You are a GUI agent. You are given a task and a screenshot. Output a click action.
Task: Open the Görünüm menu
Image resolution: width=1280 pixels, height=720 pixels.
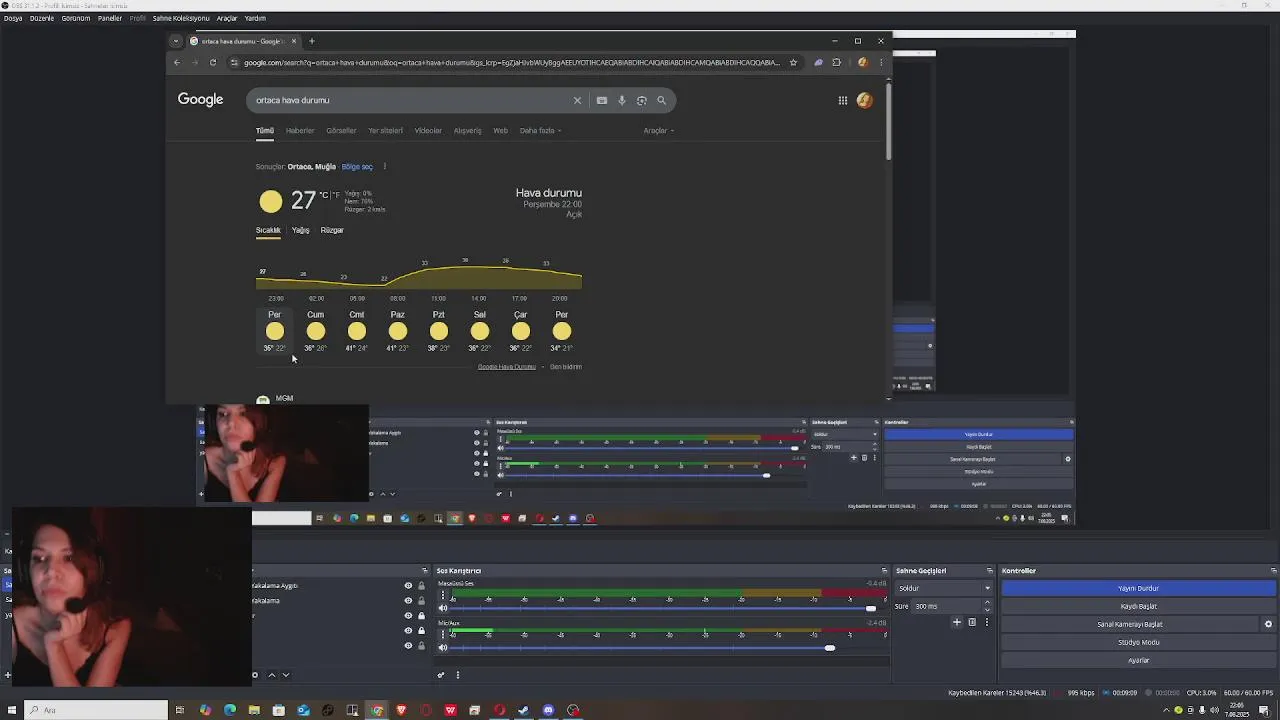76,18
